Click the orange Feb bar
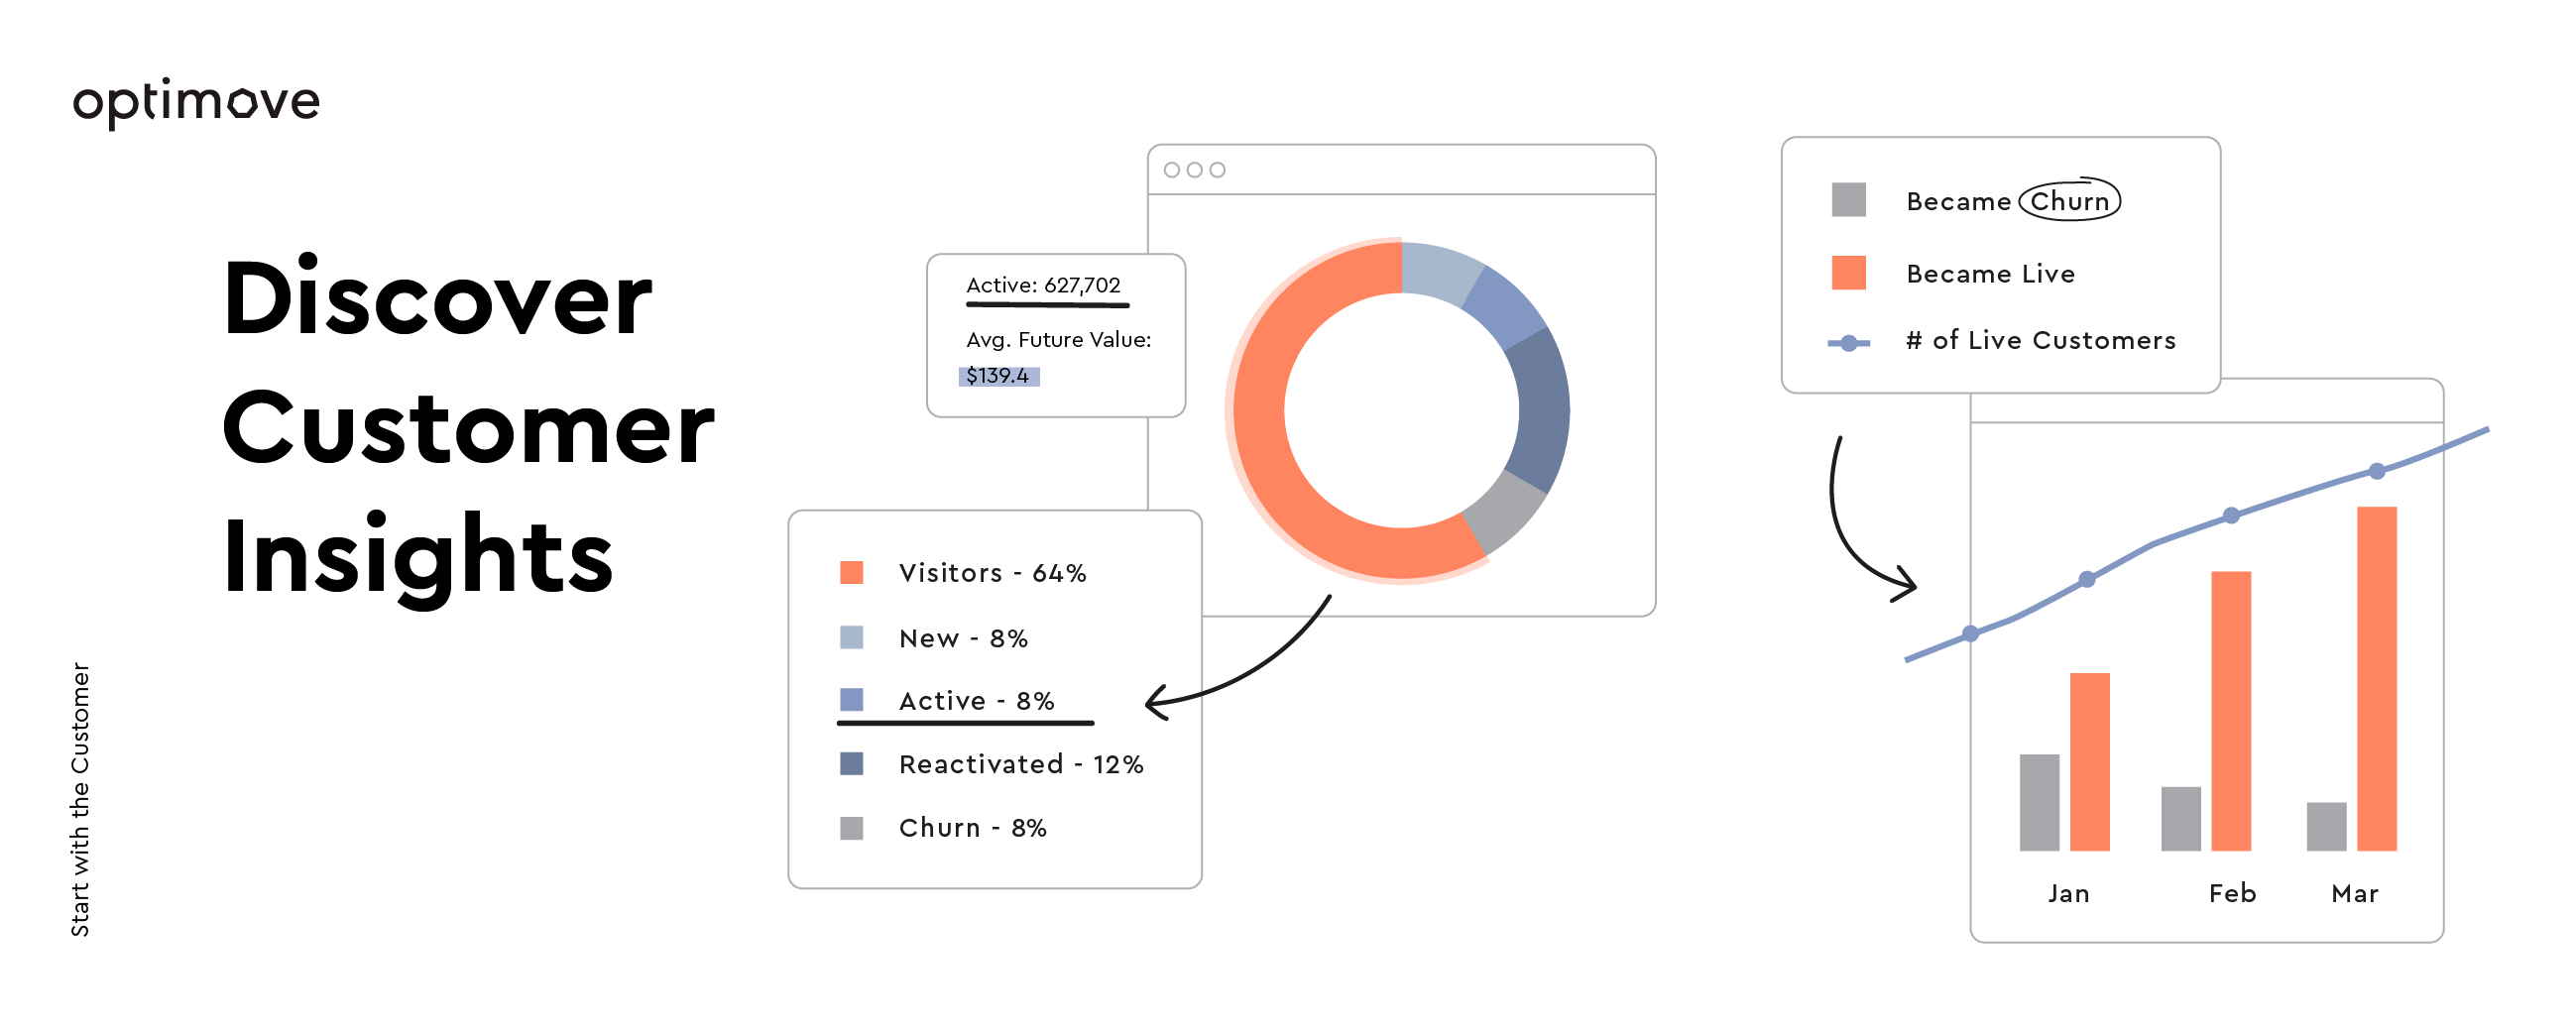The width and height of the screenshot is (2576, 1033). (x=2230, y=712)
